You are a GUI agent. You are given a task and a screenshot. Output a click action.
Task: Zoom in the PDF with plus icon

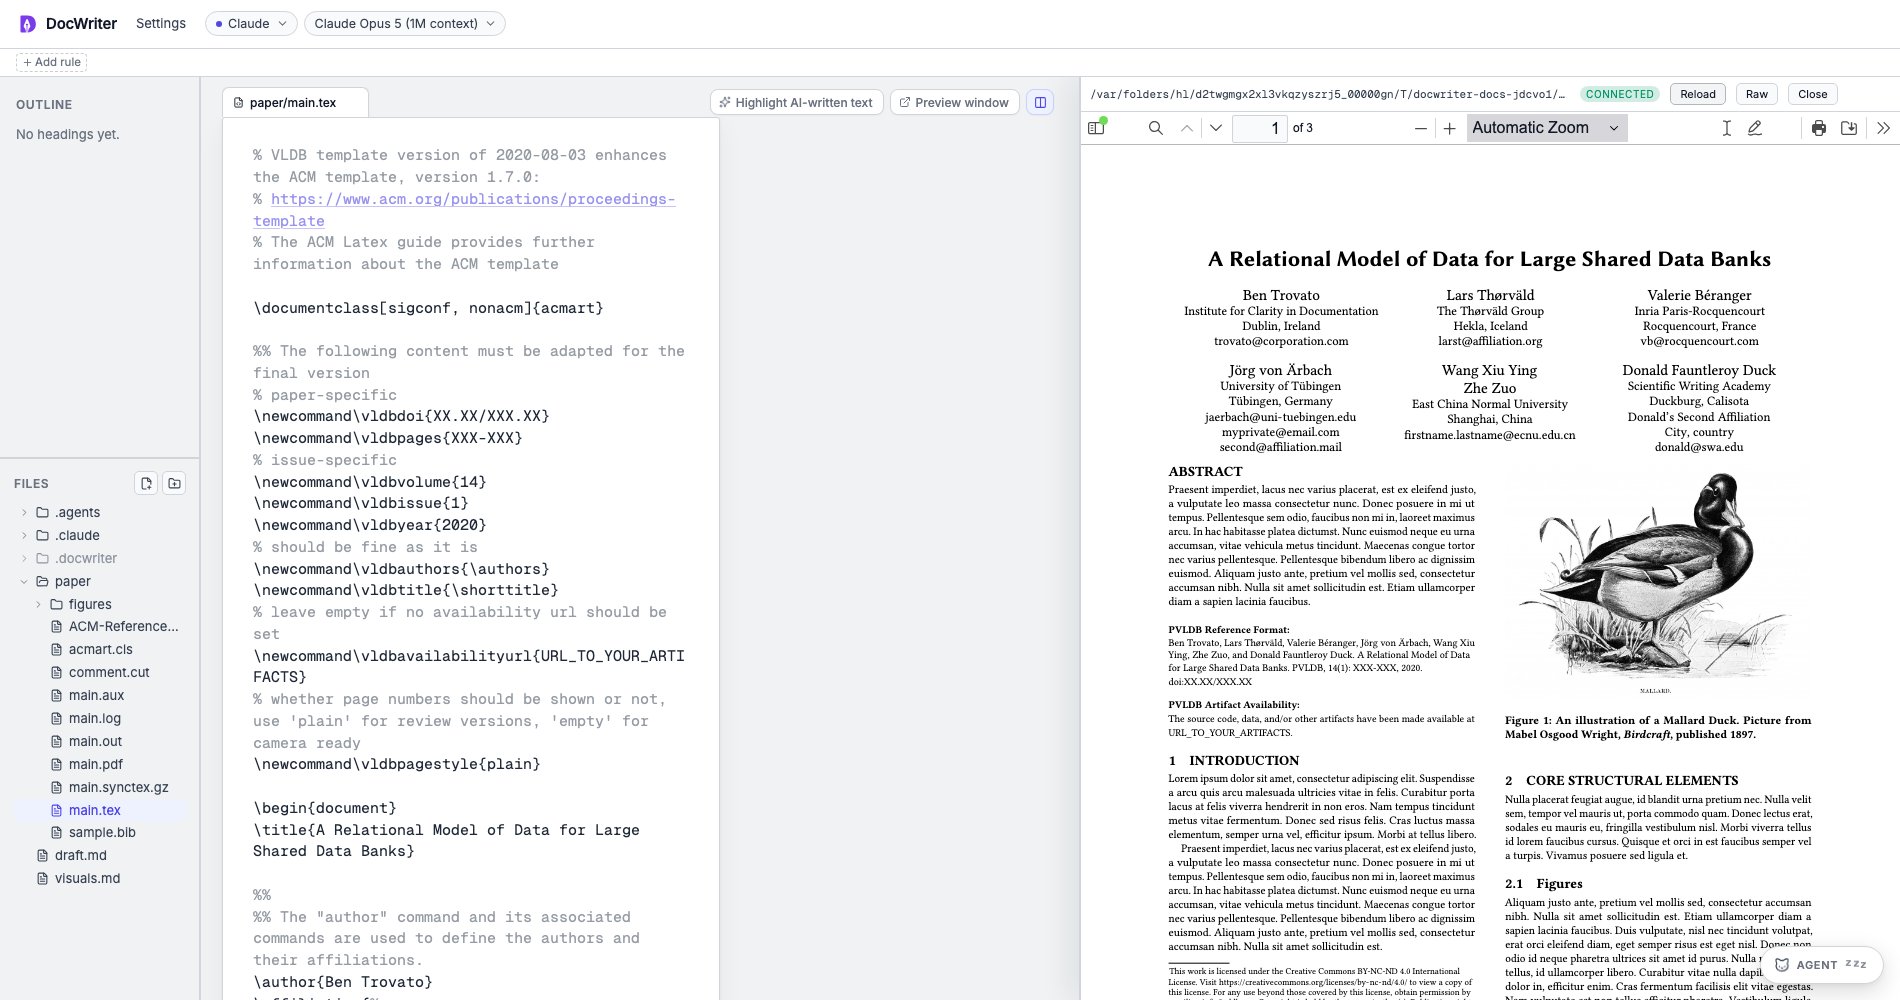1449,128
